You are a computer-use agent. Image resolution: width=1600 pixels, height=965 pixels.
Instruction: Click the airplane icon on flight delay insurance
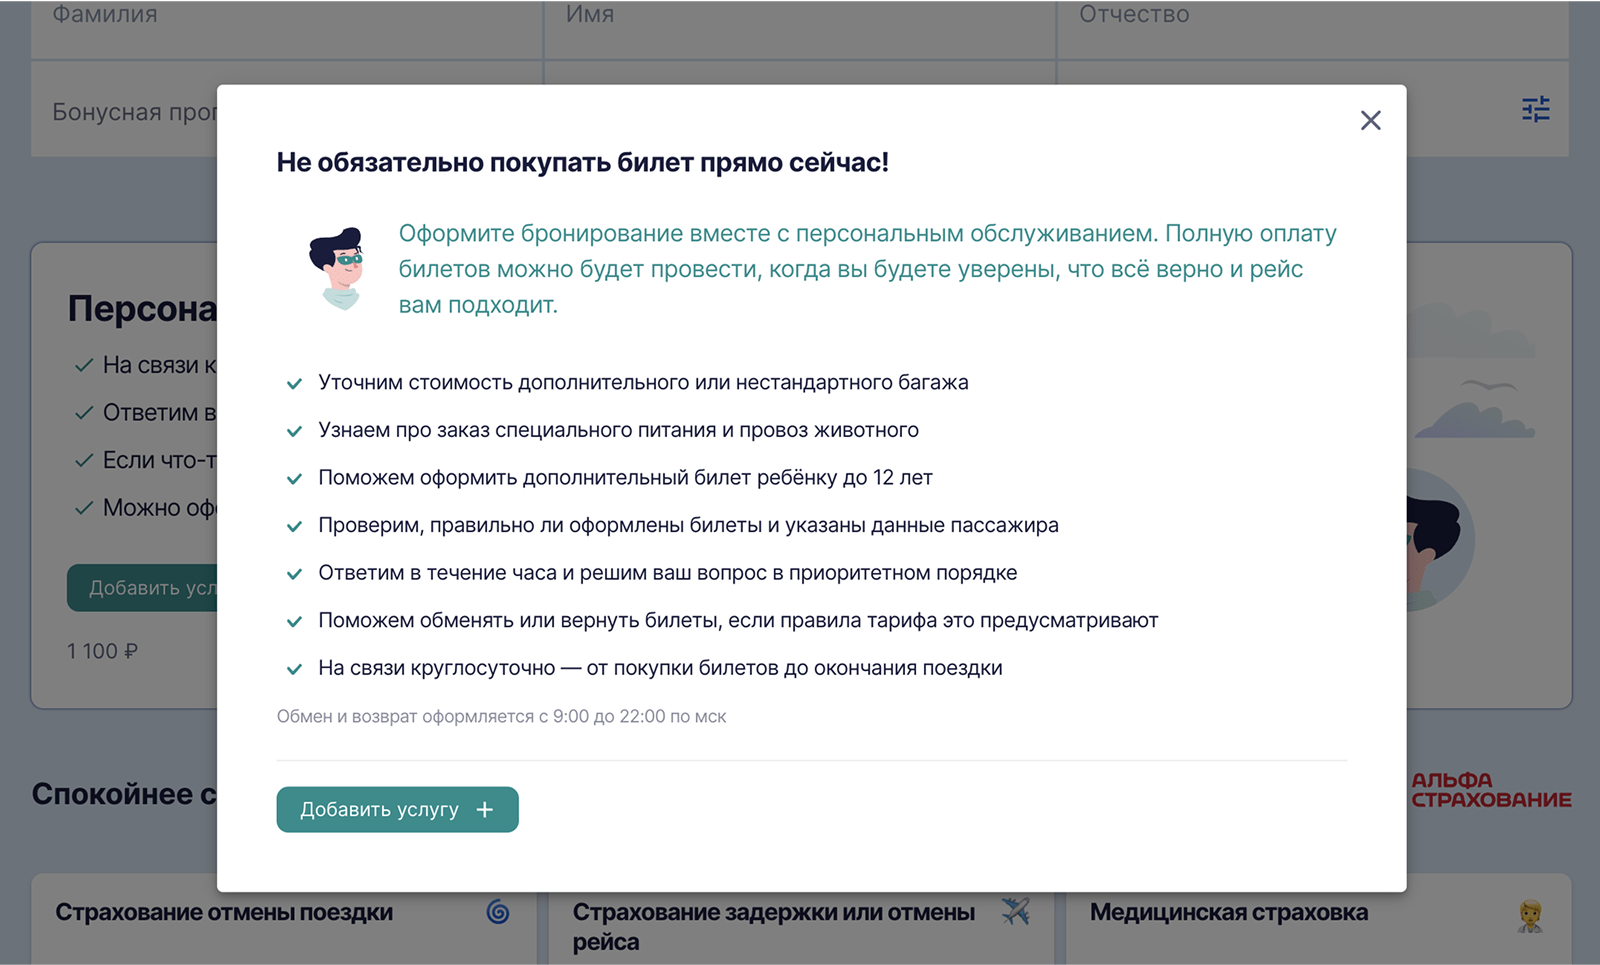point(1016,911)
